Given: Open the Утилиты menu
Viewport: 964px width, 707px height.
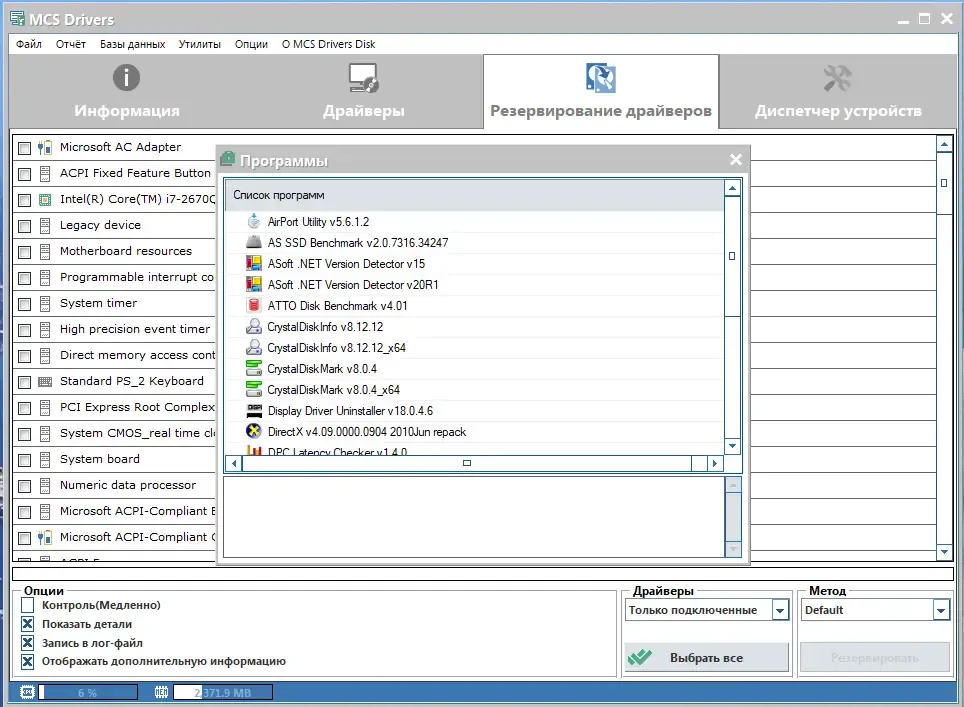Looking at the screenshot, I should tap(200, 44).
